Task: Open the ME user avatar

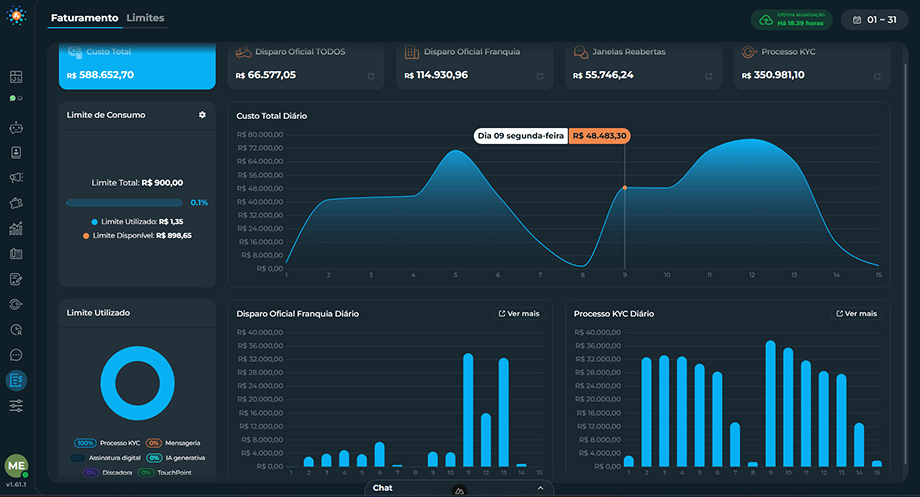Action: [x=16, y=466]
